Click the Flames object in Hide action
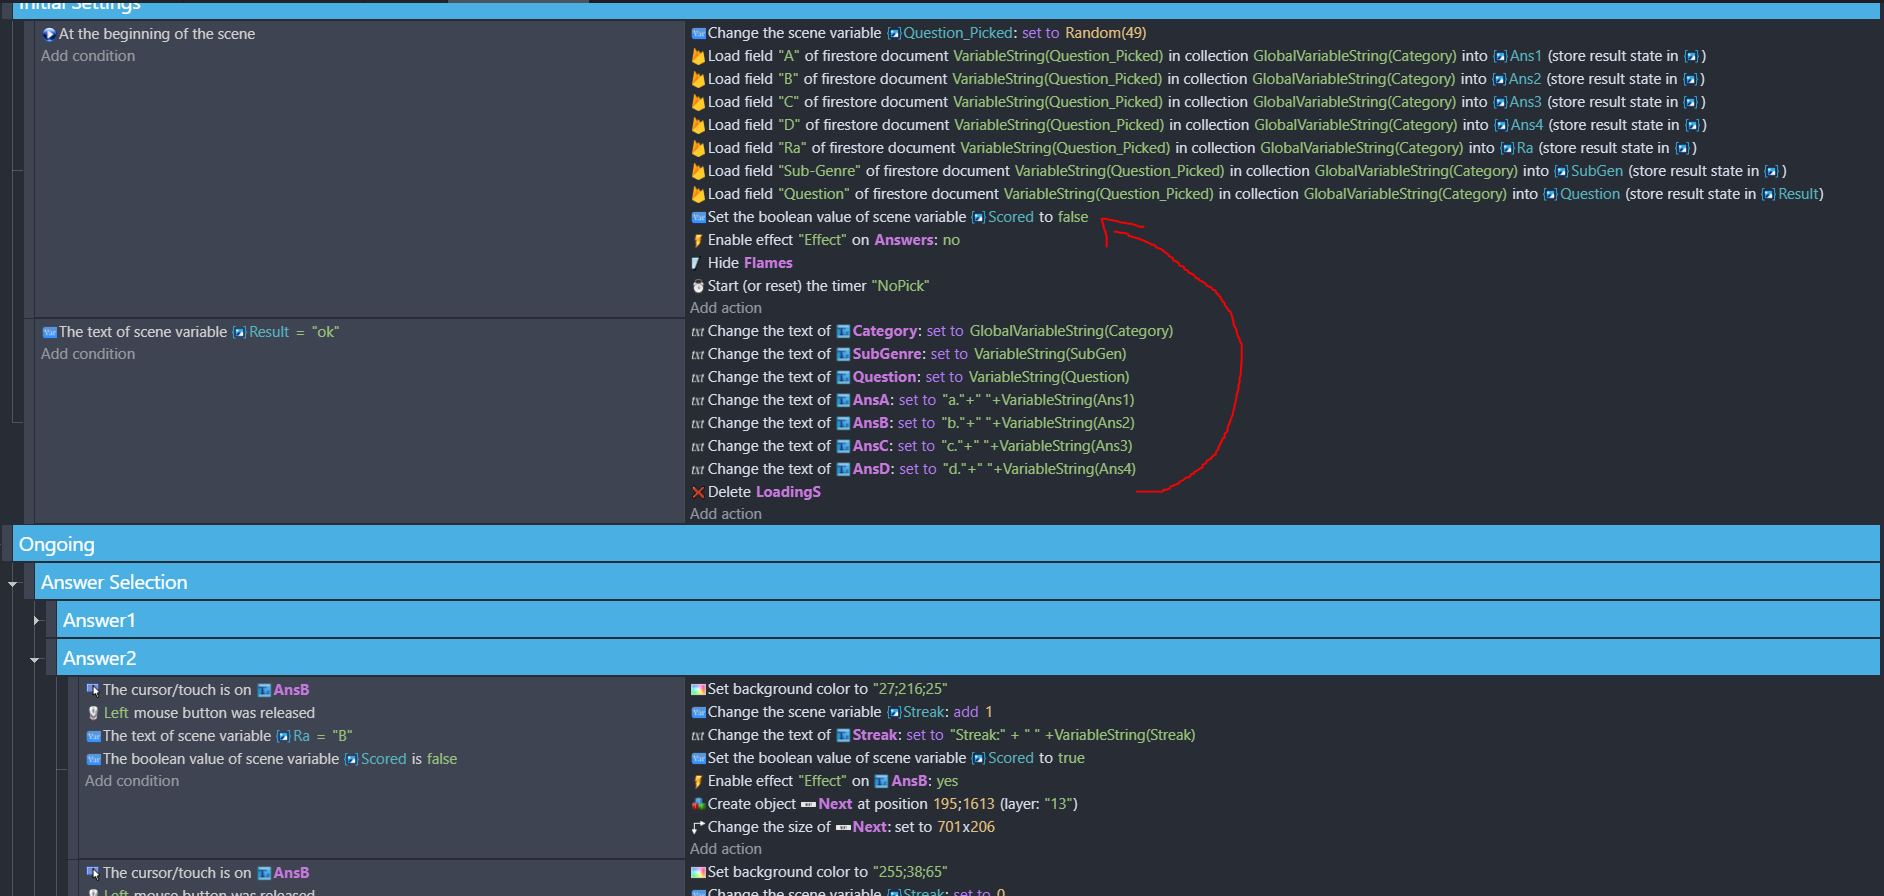Screen dimensions: 1884x896 pos(768,264)
